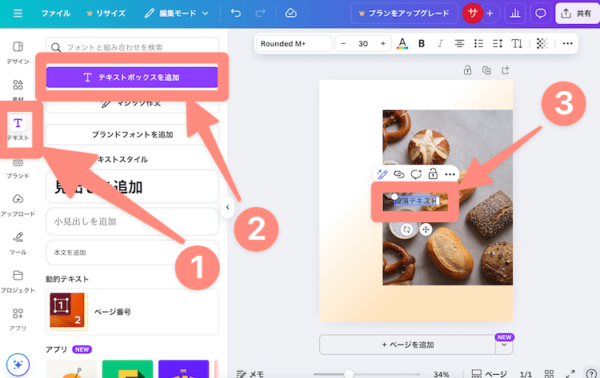The height and width of the screenshot is (378, 600).
Task: Open the hamburger main menu
Action: click(18, 13)
